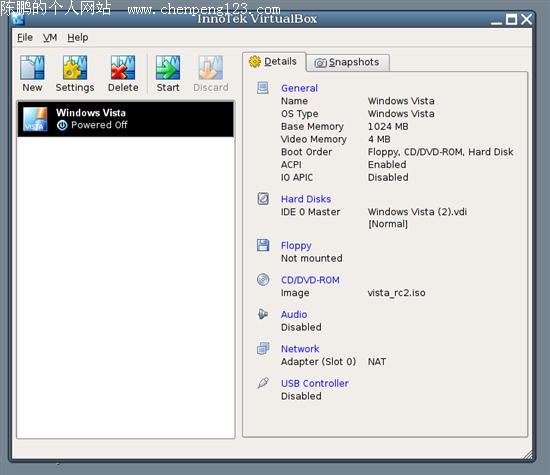
Task: Click the 'IDE 0 Master' label
Action: [310, 212]
